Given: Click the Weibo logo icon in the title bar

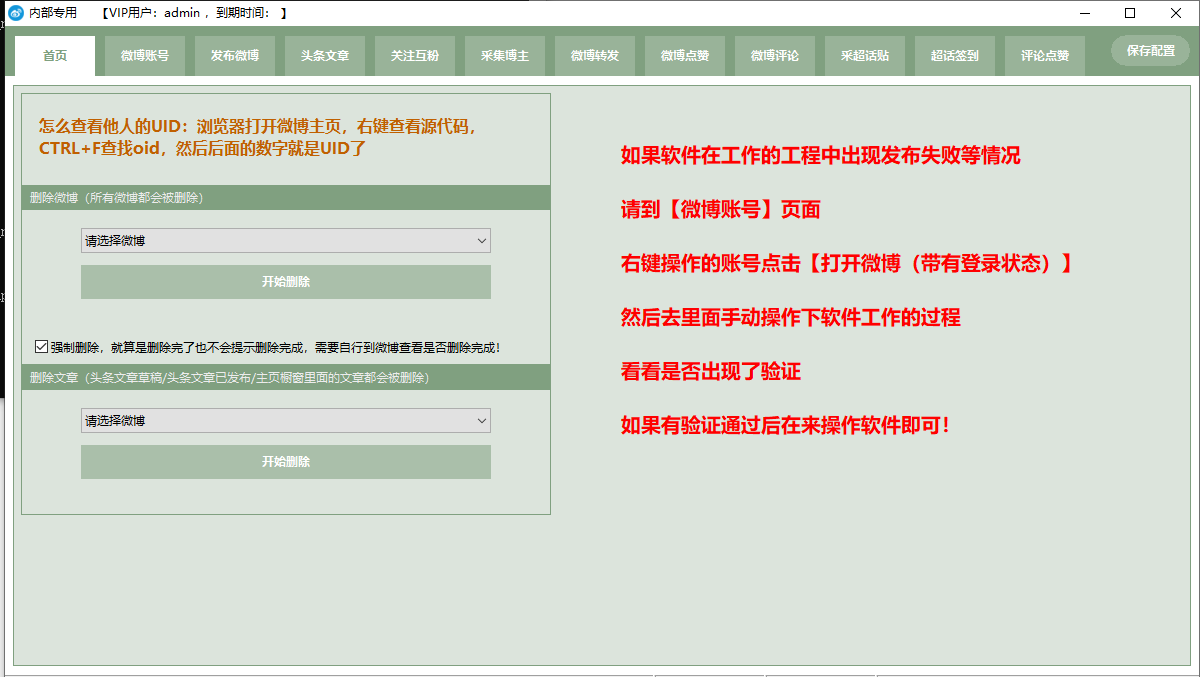Looking at the screenshot, I should [x=14, y=13].
